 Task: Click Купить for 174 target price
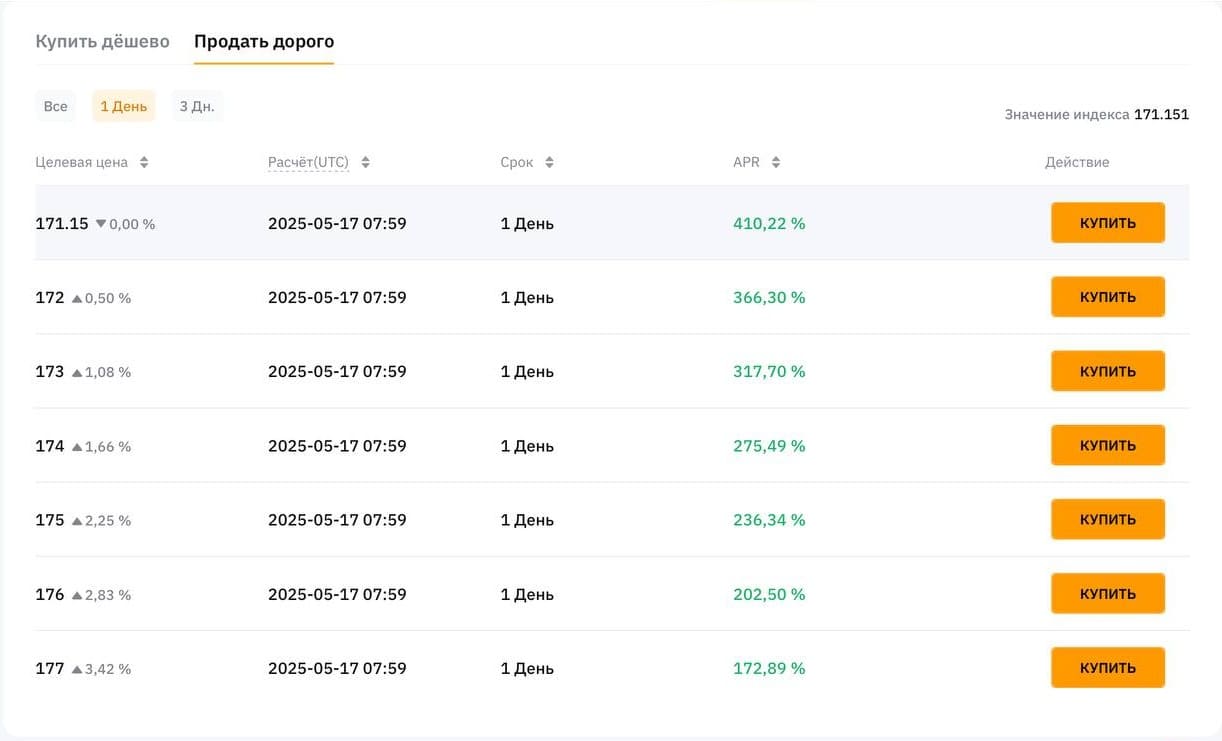click(1108, 445)
